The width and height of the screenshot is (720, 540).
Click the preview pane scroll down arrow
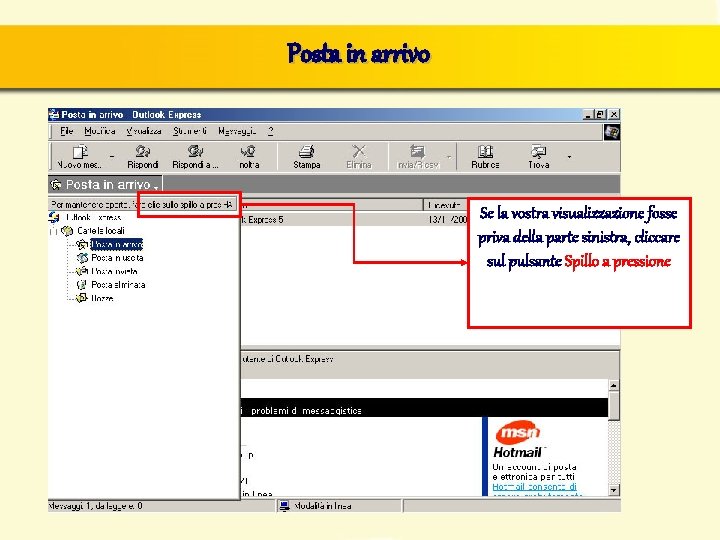[x=613, y=490]
